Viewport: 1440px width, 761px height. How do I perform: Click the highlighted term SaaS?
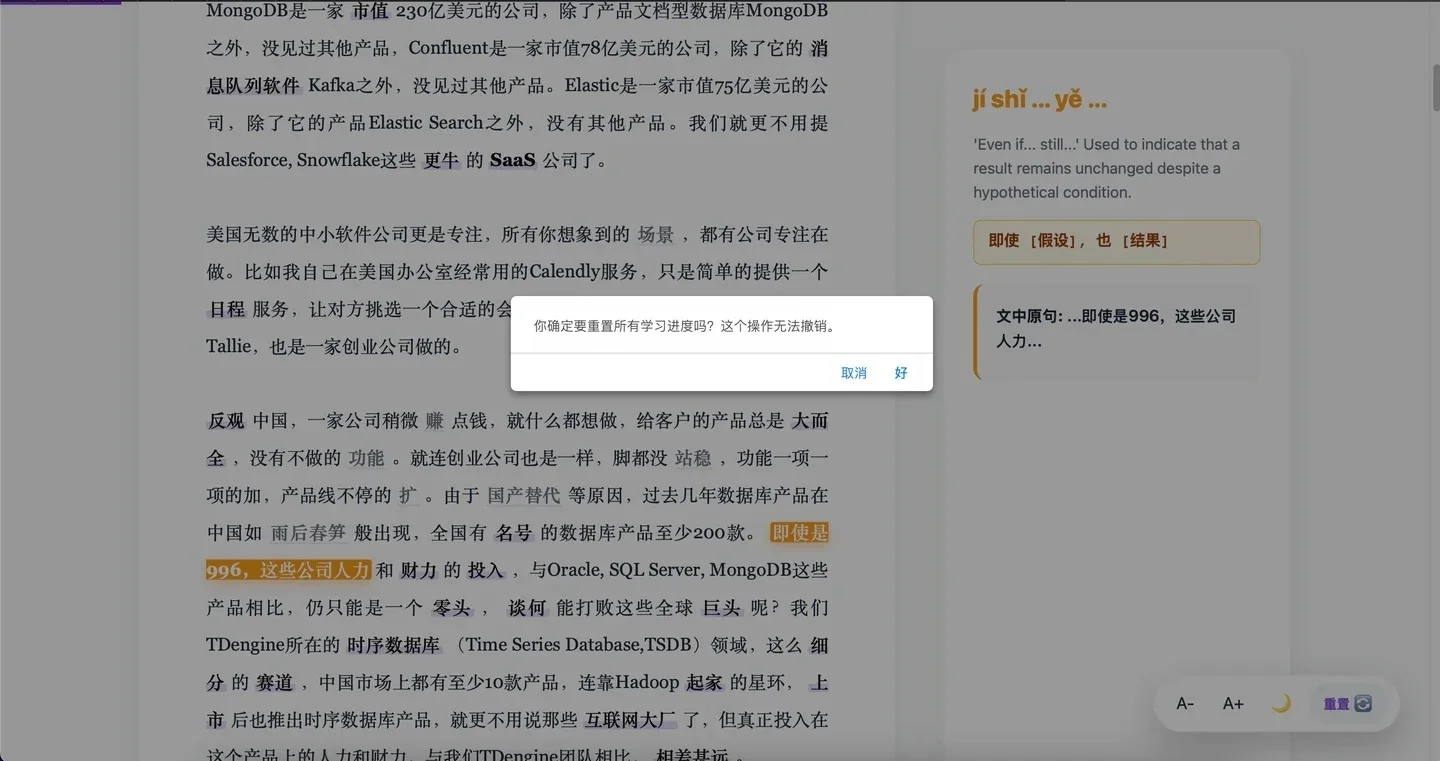513,160
